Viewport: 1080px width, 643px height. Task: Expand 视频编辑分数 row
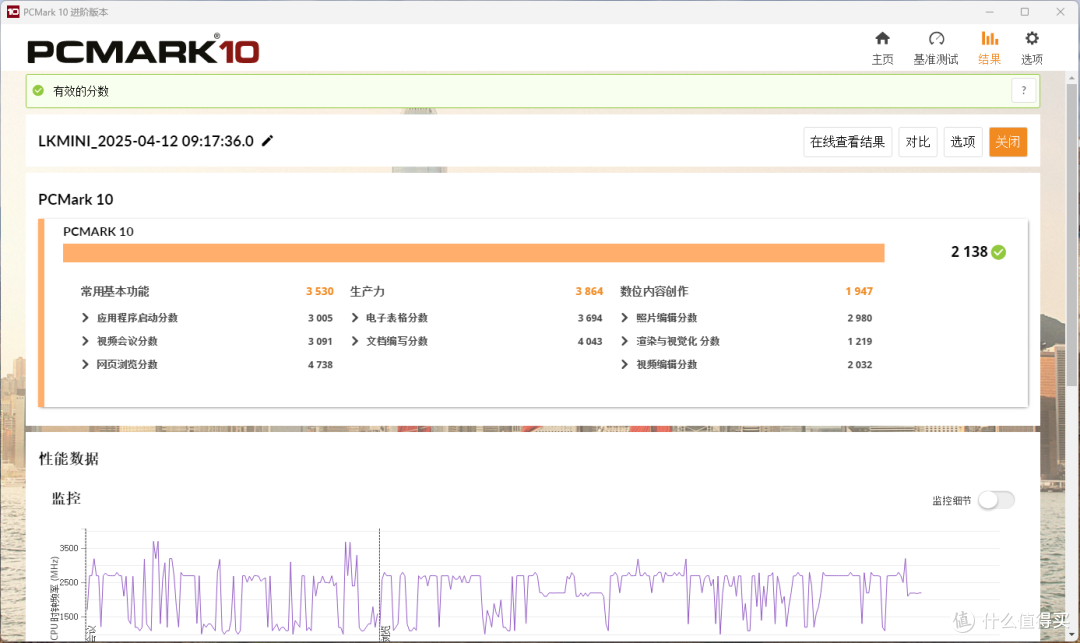coord(625,364)
